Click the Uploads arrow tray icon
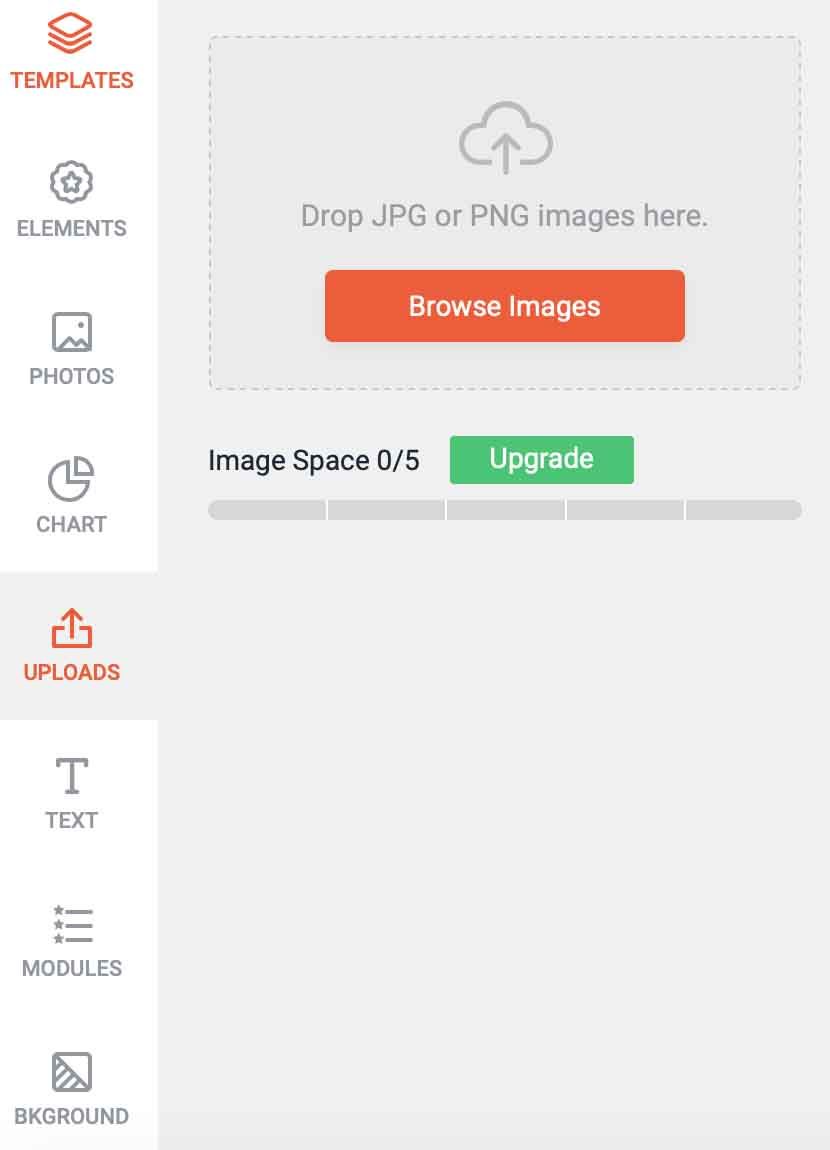This screenshot has width=830, height=1150. pyautogui.click(x=72, y=628)
